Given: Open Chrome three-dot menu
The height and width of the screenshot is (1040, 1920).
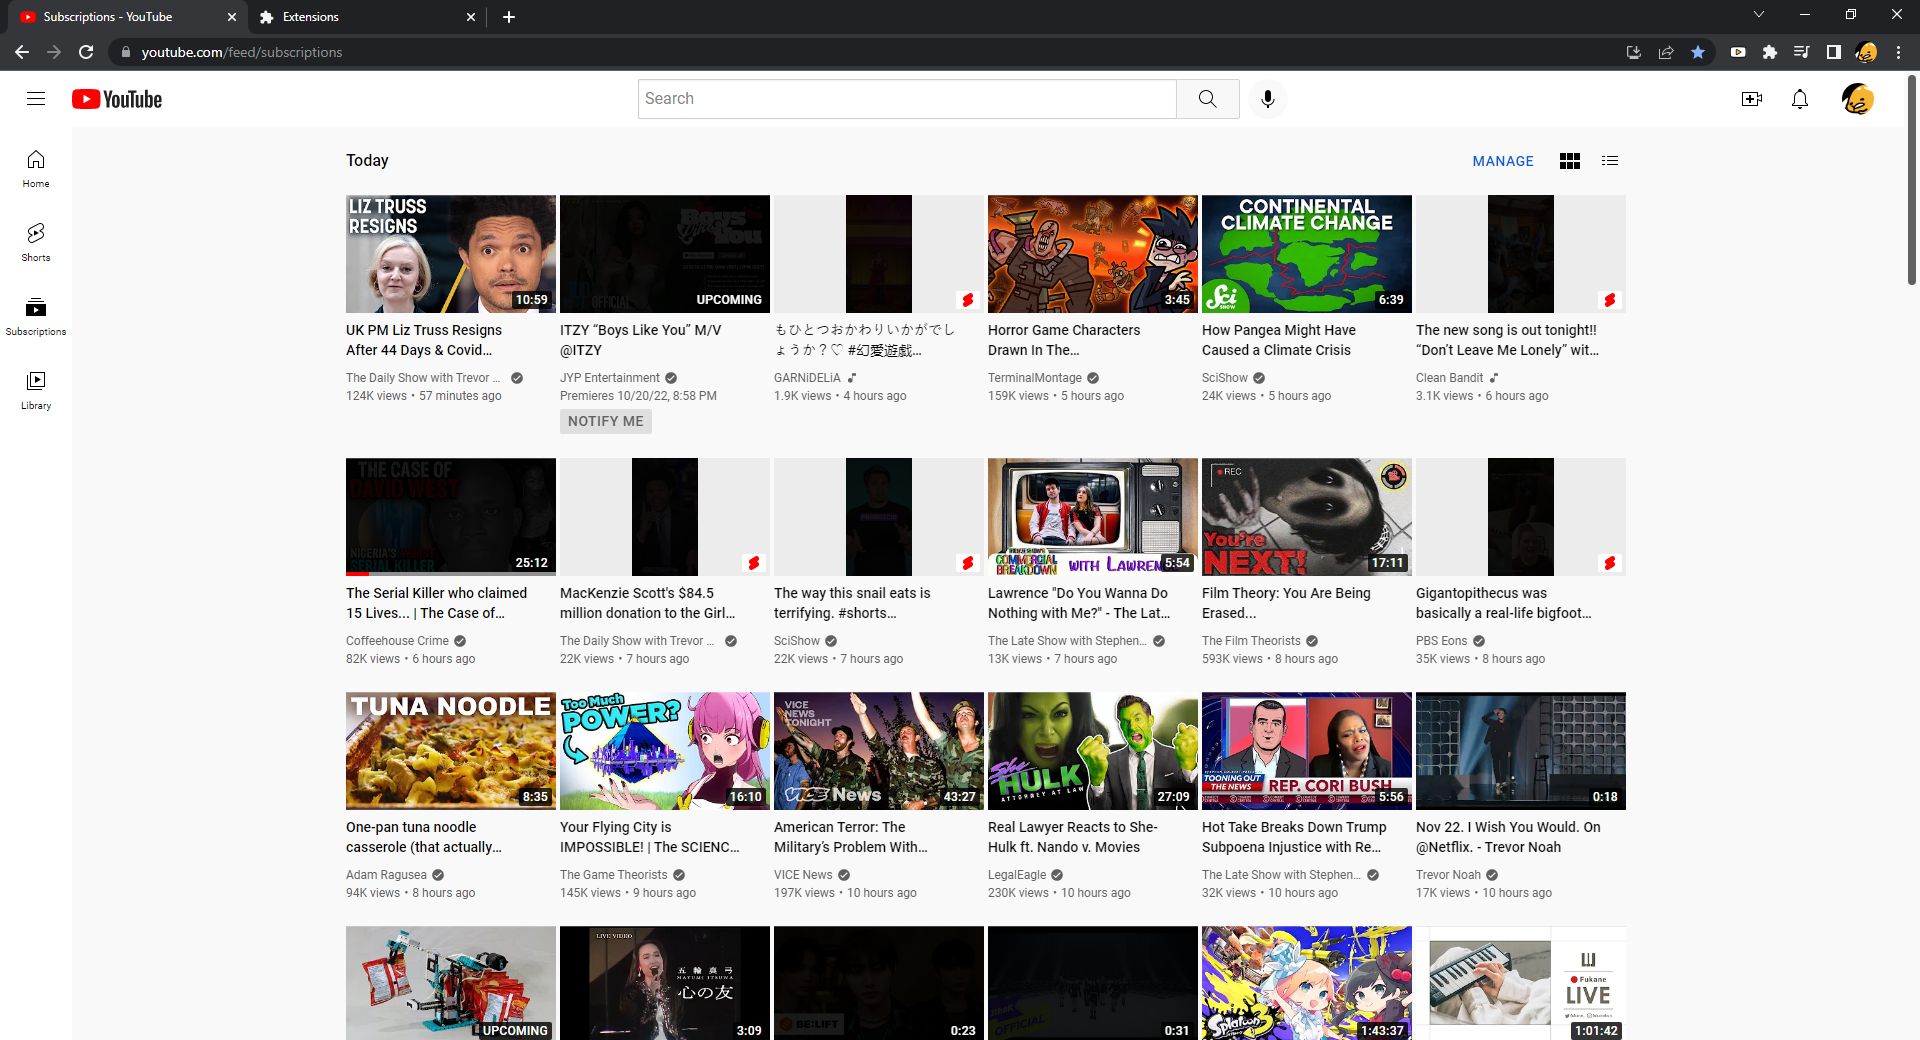Looking at the screenshot, I should coord(1898,52).
